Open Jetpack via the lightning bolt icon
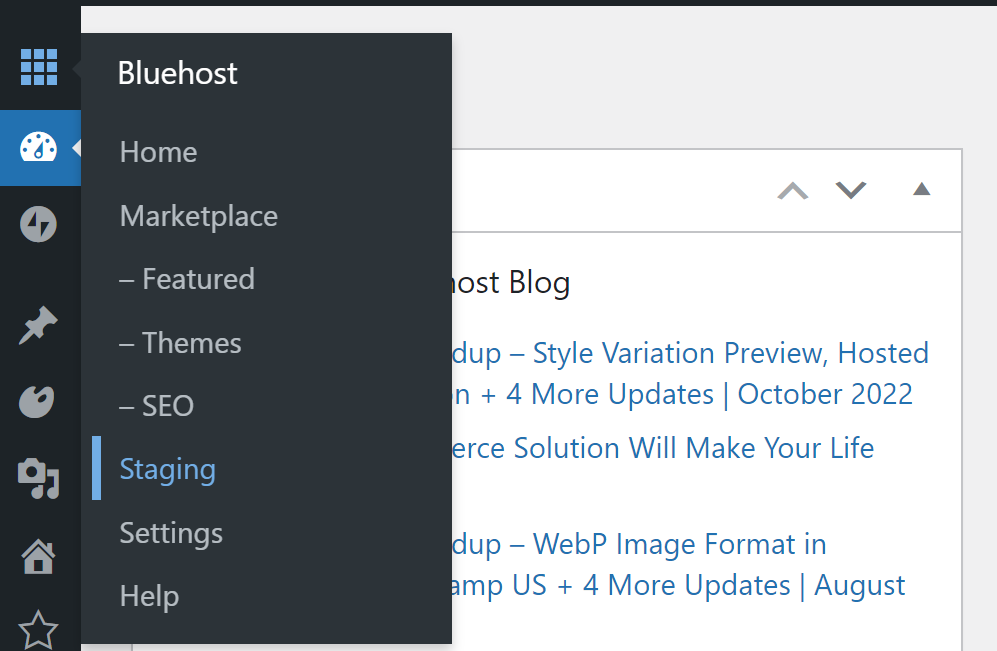 (40, 224)
